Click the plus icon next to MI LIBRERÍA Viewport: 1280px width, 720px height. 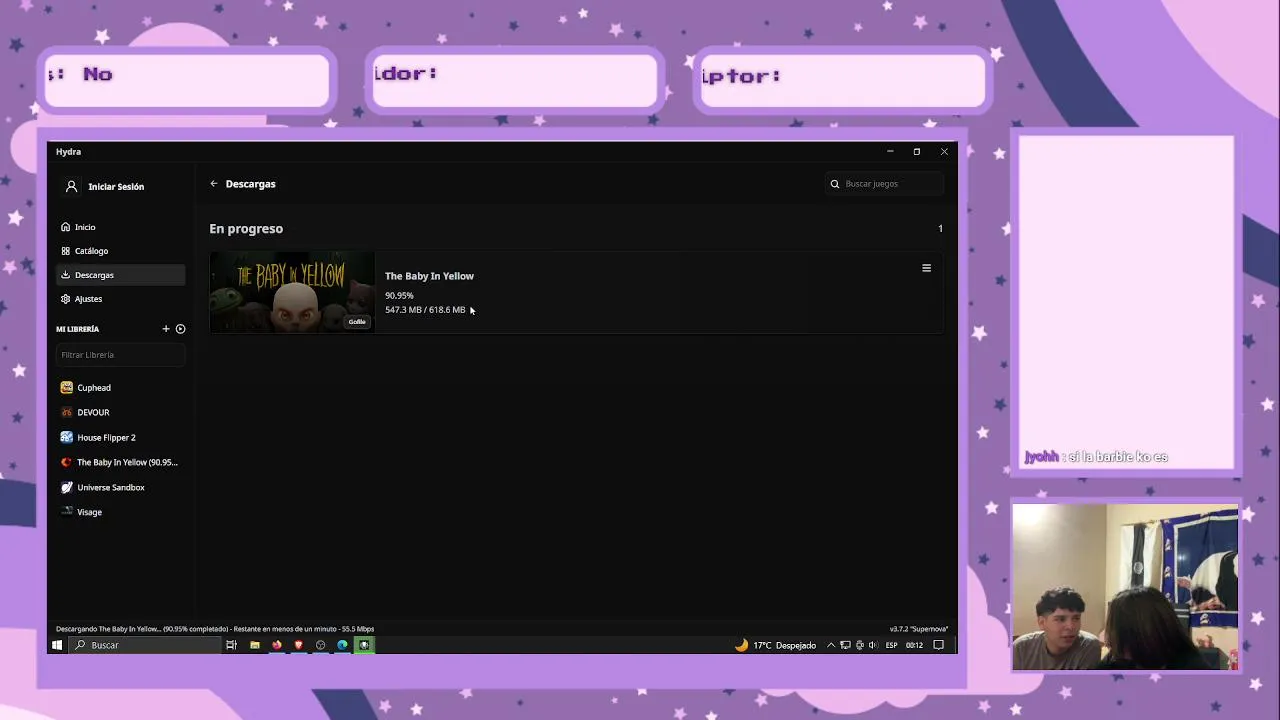click(x=166, y=329)
